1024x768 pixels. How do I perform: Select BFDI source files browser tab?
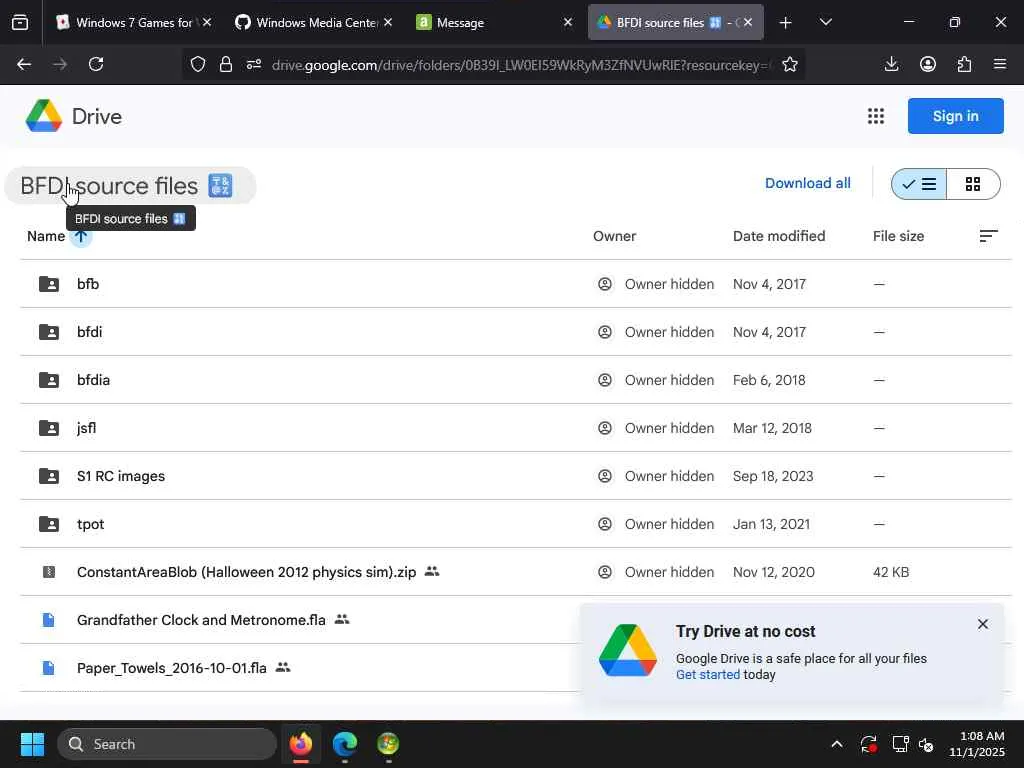click(675, 22)
